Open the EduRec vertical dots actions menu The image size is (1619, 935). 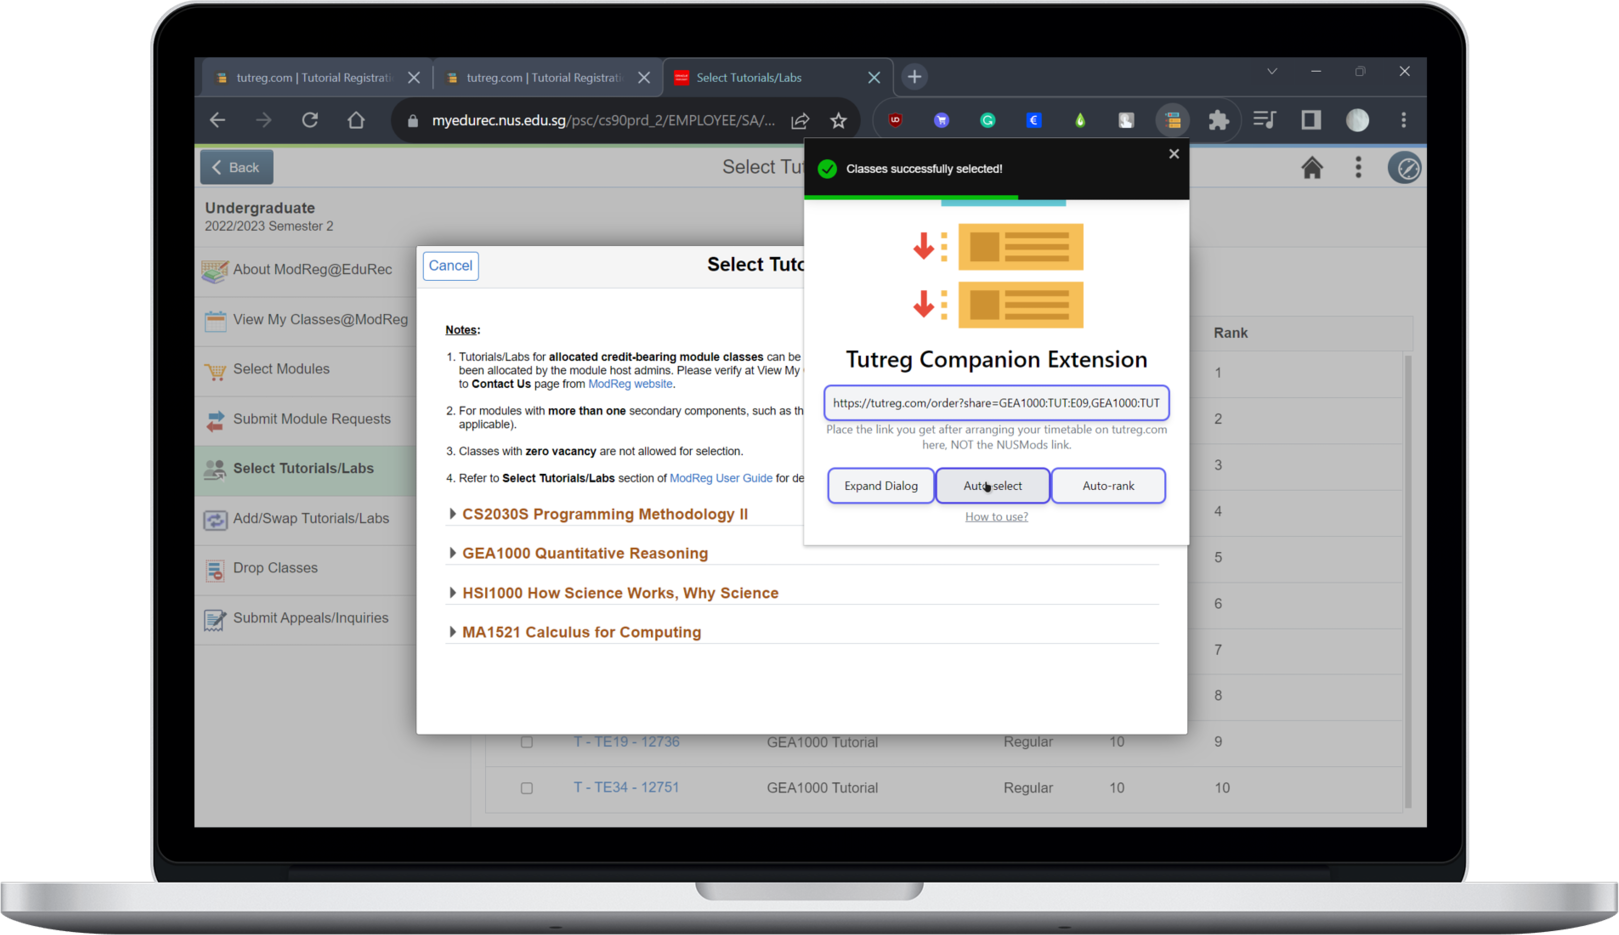click(1358, 168)
